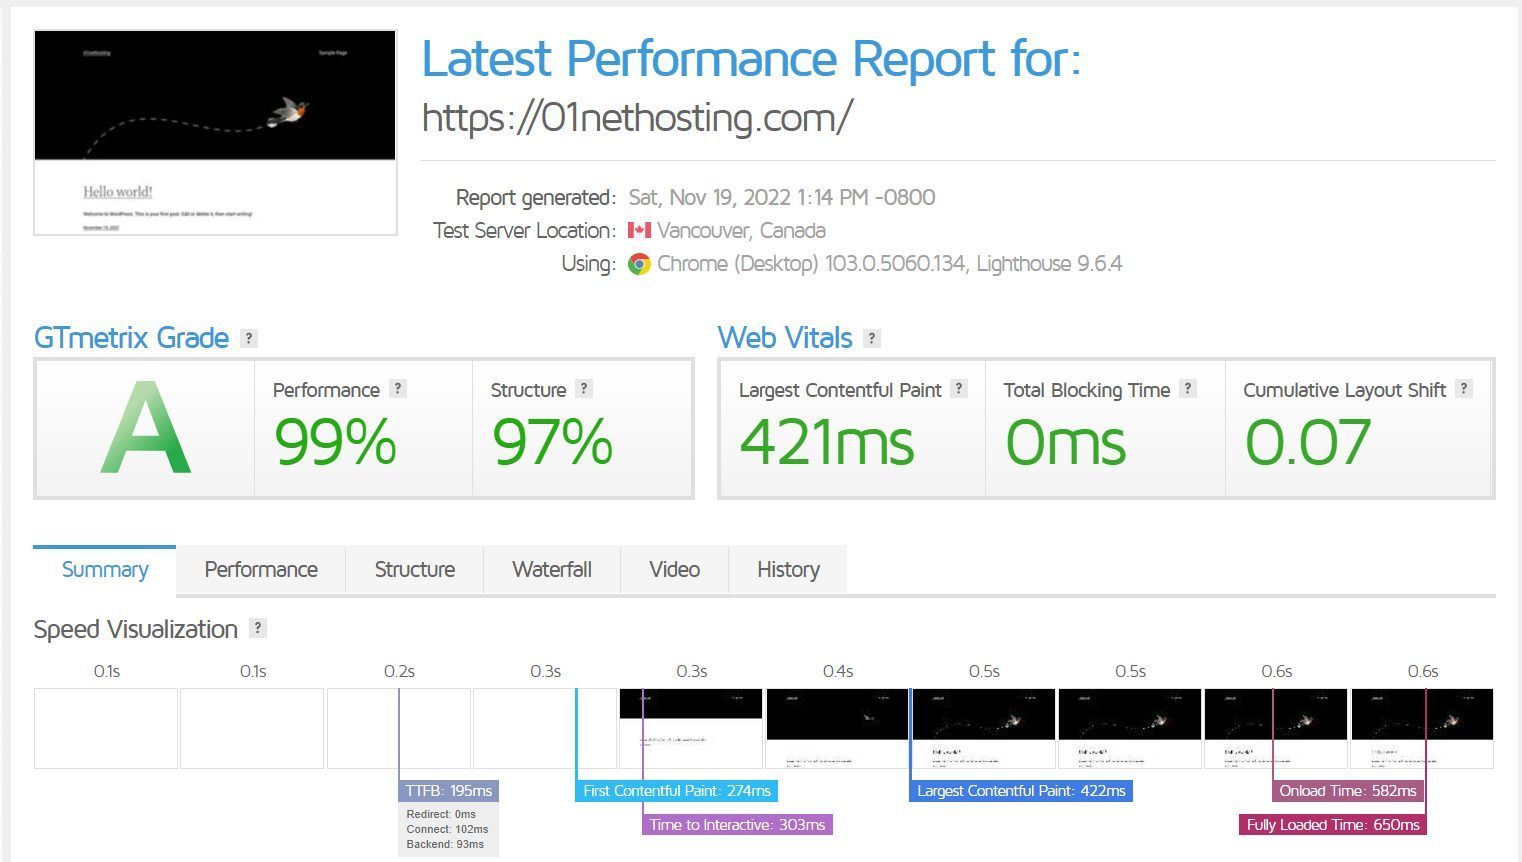
Task: Click the Time to Interactive: 303ms marker
Action: (737, 825)
